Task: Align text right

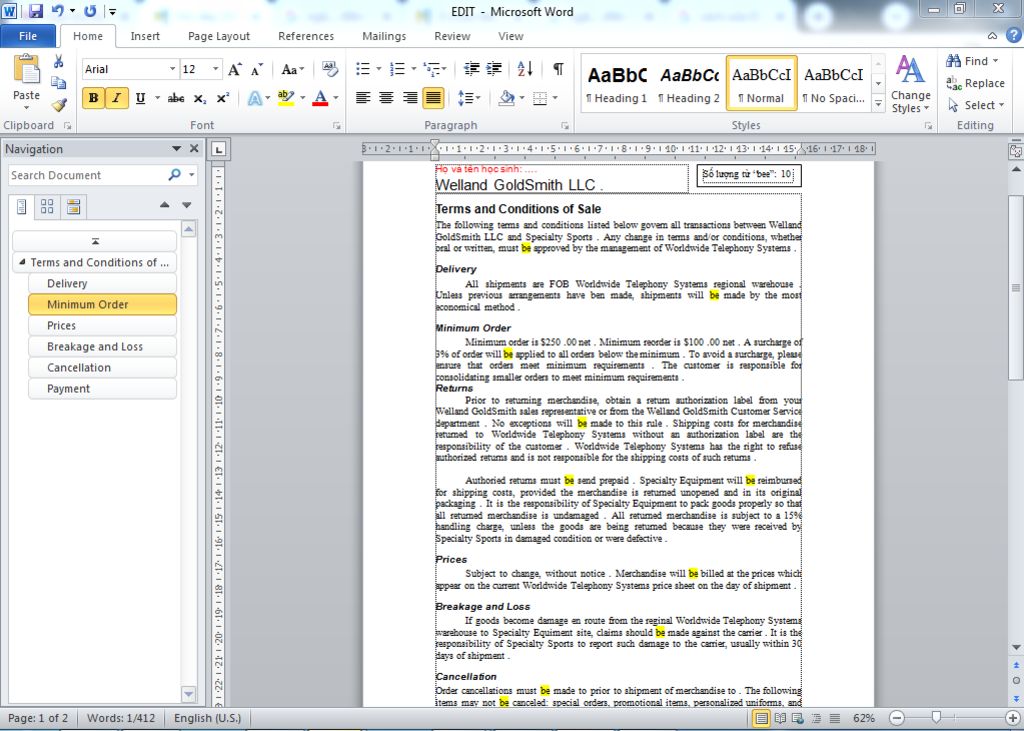Action: point(409,98)
